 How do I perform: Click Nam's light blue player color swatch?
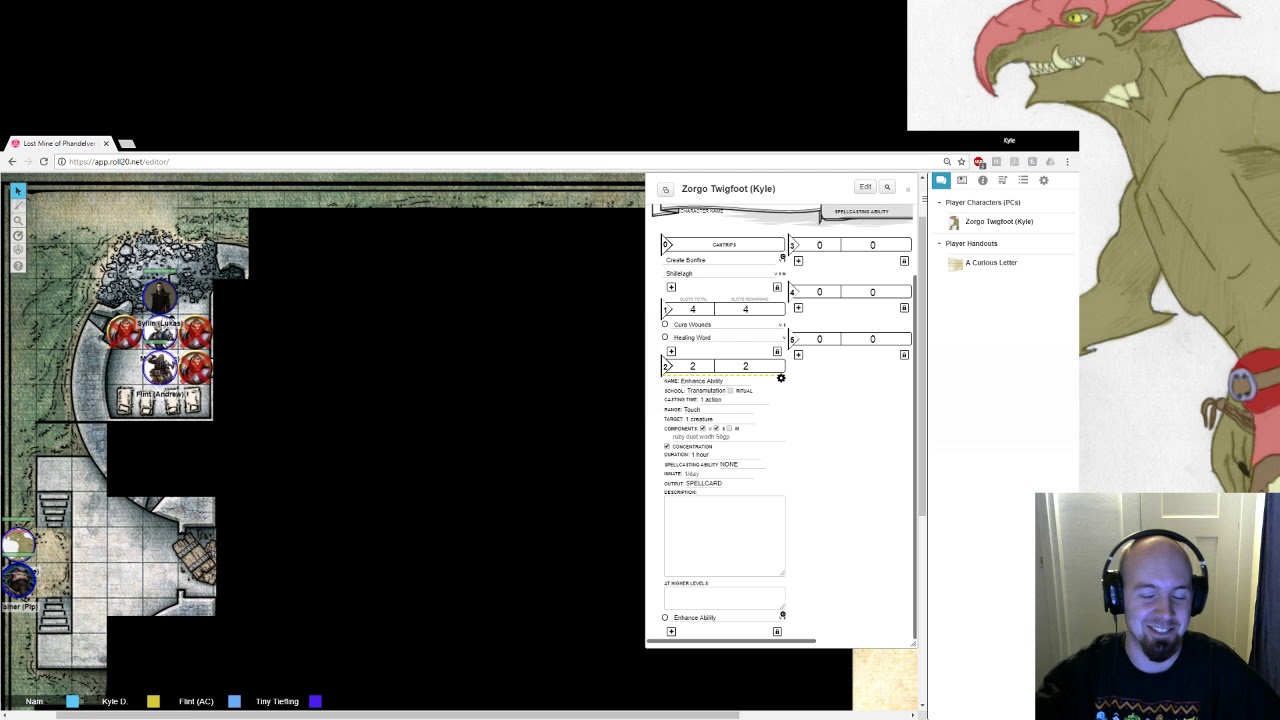click(x=72, y=702)
